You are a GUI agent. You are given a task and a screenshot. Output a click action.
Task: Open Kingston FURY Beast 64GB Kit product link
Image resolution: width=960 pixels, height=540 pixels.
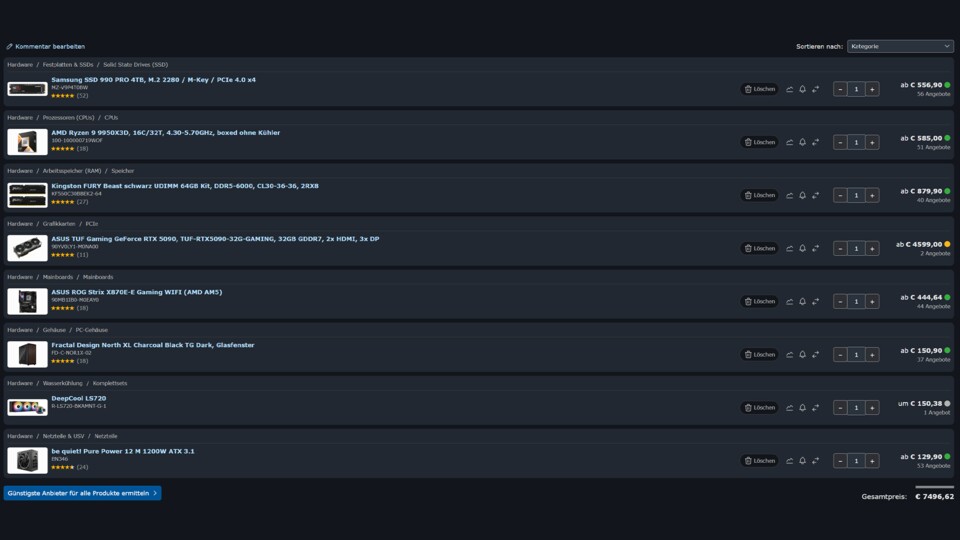185,186
